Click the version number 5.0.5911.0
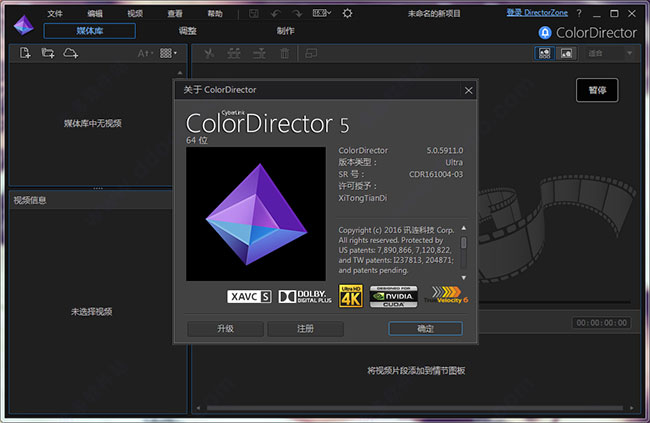The height and width of the screenshot is (423, 650). pyautogui.click(x=445, y=151)
